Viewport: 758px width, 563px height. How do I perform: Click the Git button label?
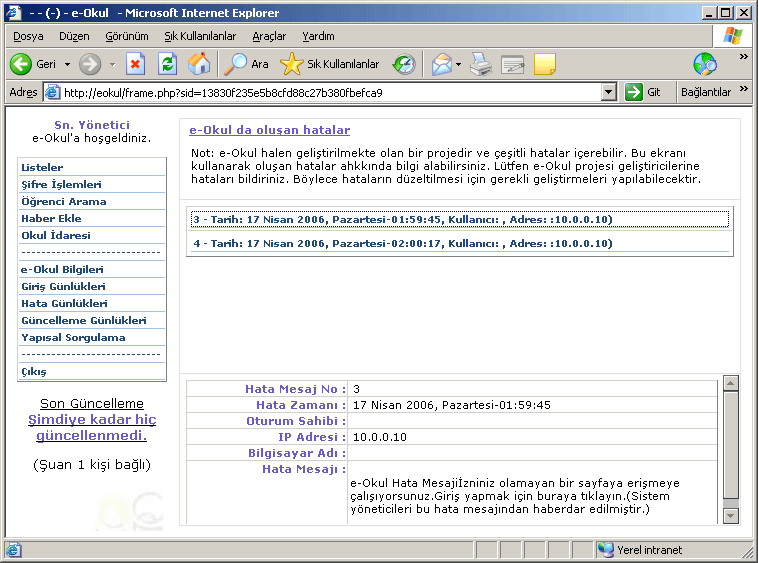(654, 92)
